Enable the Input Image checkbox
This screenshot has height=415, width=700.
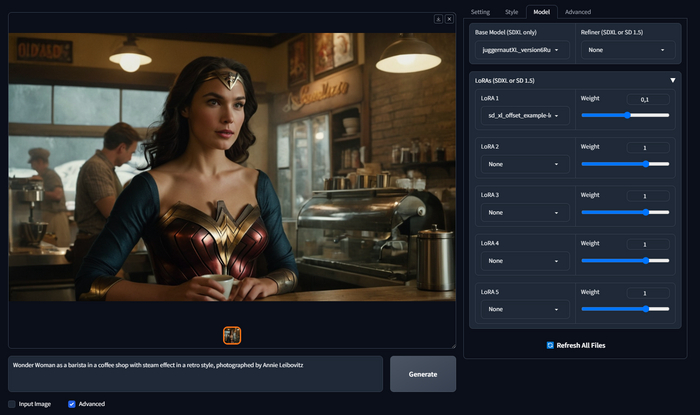point(12,404)
